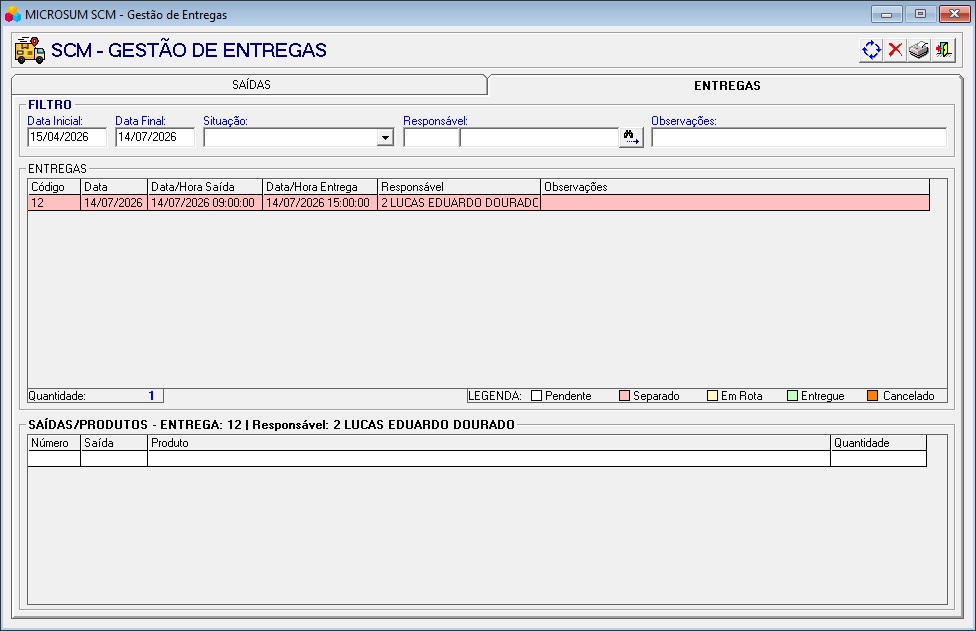Click the Data/Hora Saída column header
Image resolution: width=976 pixels, height=631 pixels.
tap(205, 187)
